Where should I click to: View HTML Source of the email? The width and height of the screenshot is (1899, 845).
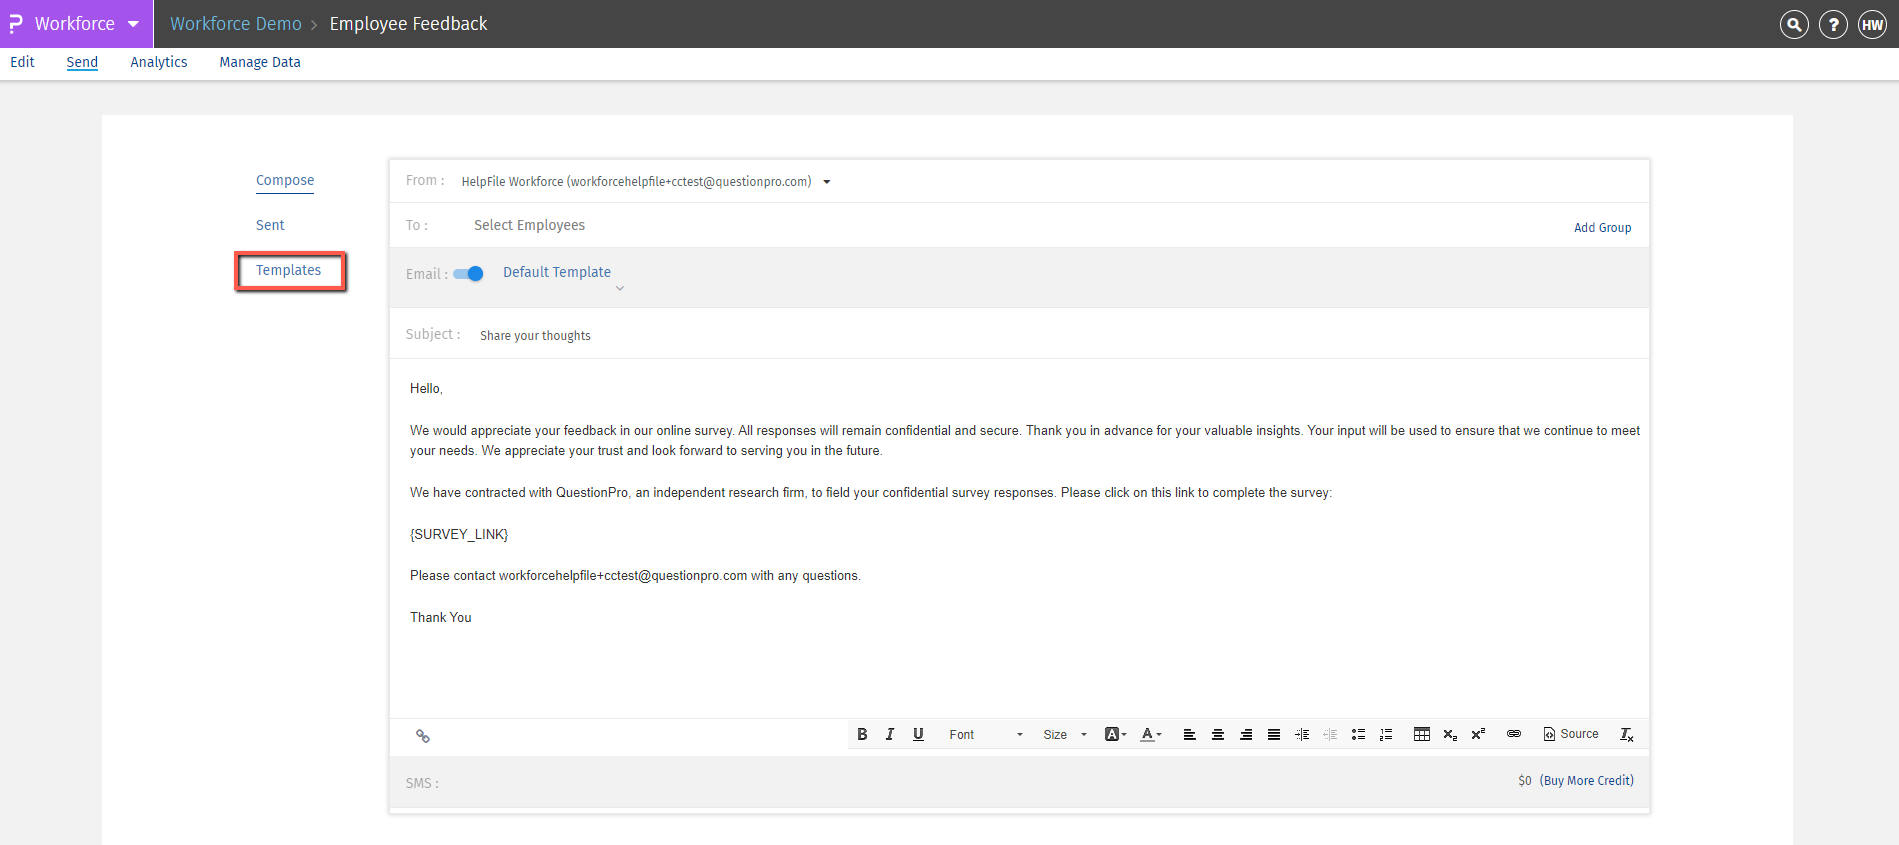(1571, 734)
